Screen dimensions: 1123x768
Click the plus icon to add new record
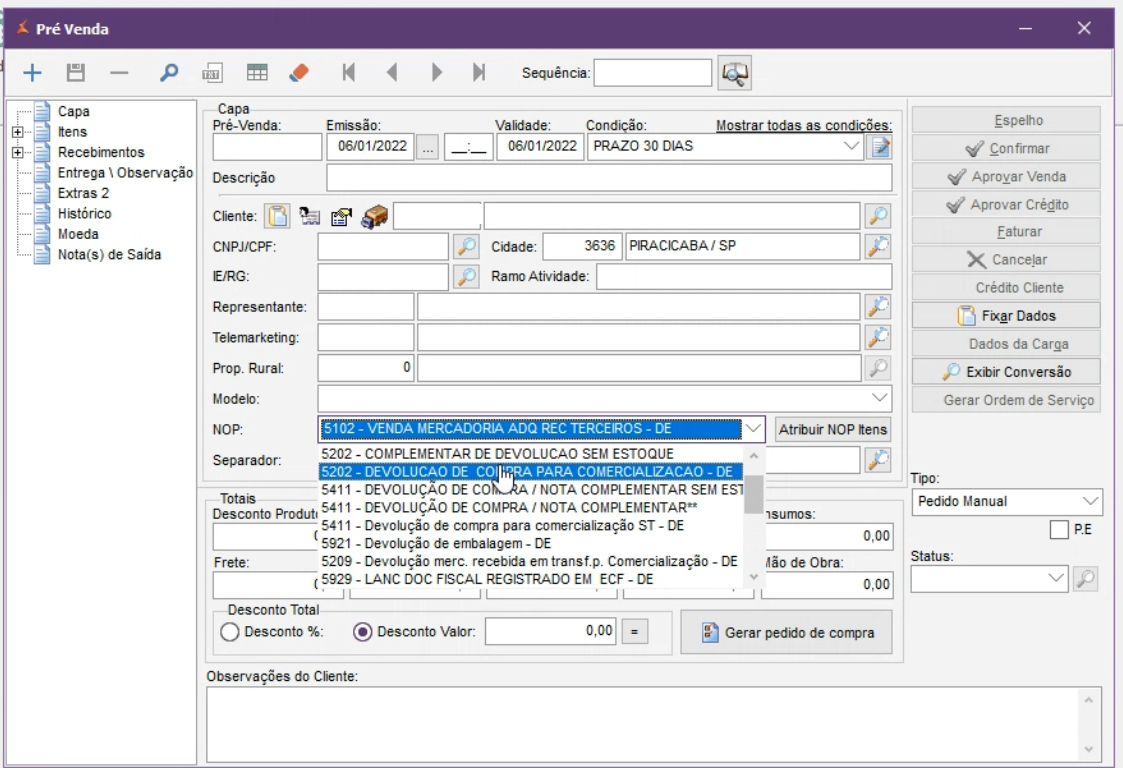(33, 72)
